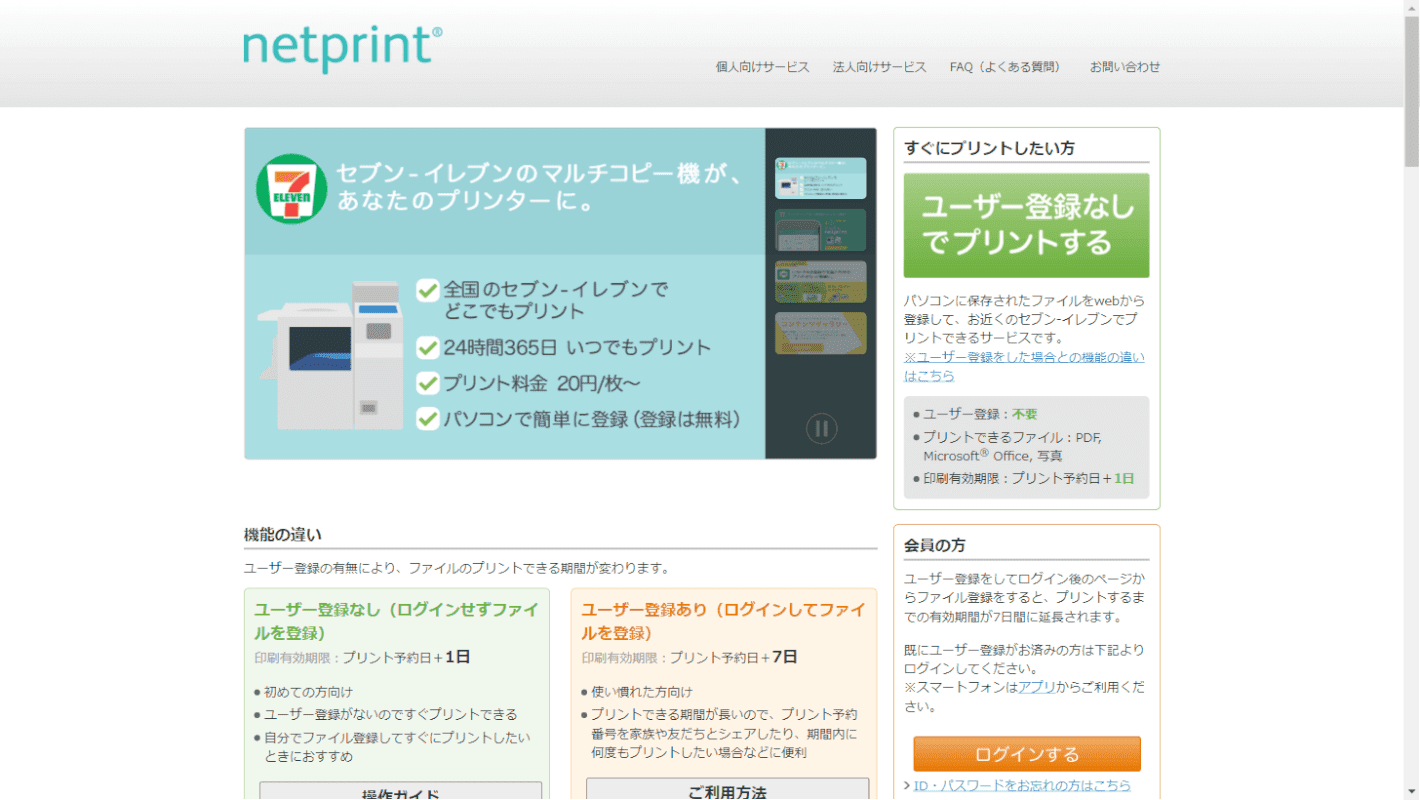The height and width of the screenshot is (800, 1420).
Task: Click text 24時間365日 いつでもプリント
Action: (x=577, y=348)
